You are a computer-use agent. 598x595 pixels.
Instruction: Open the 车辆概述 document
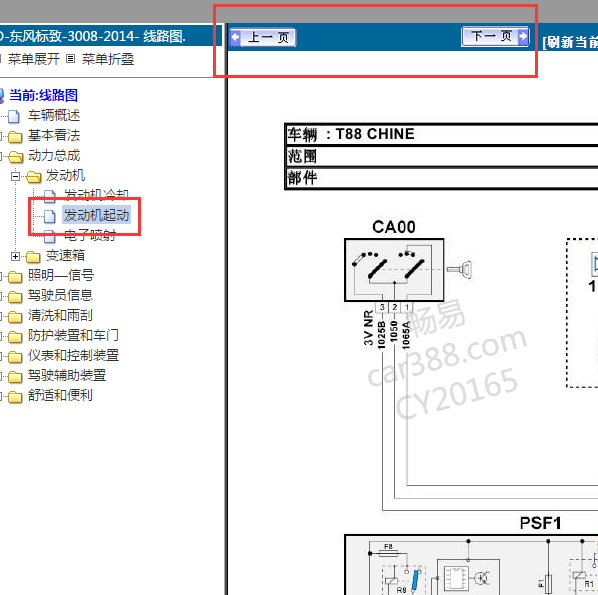(54, 116)
